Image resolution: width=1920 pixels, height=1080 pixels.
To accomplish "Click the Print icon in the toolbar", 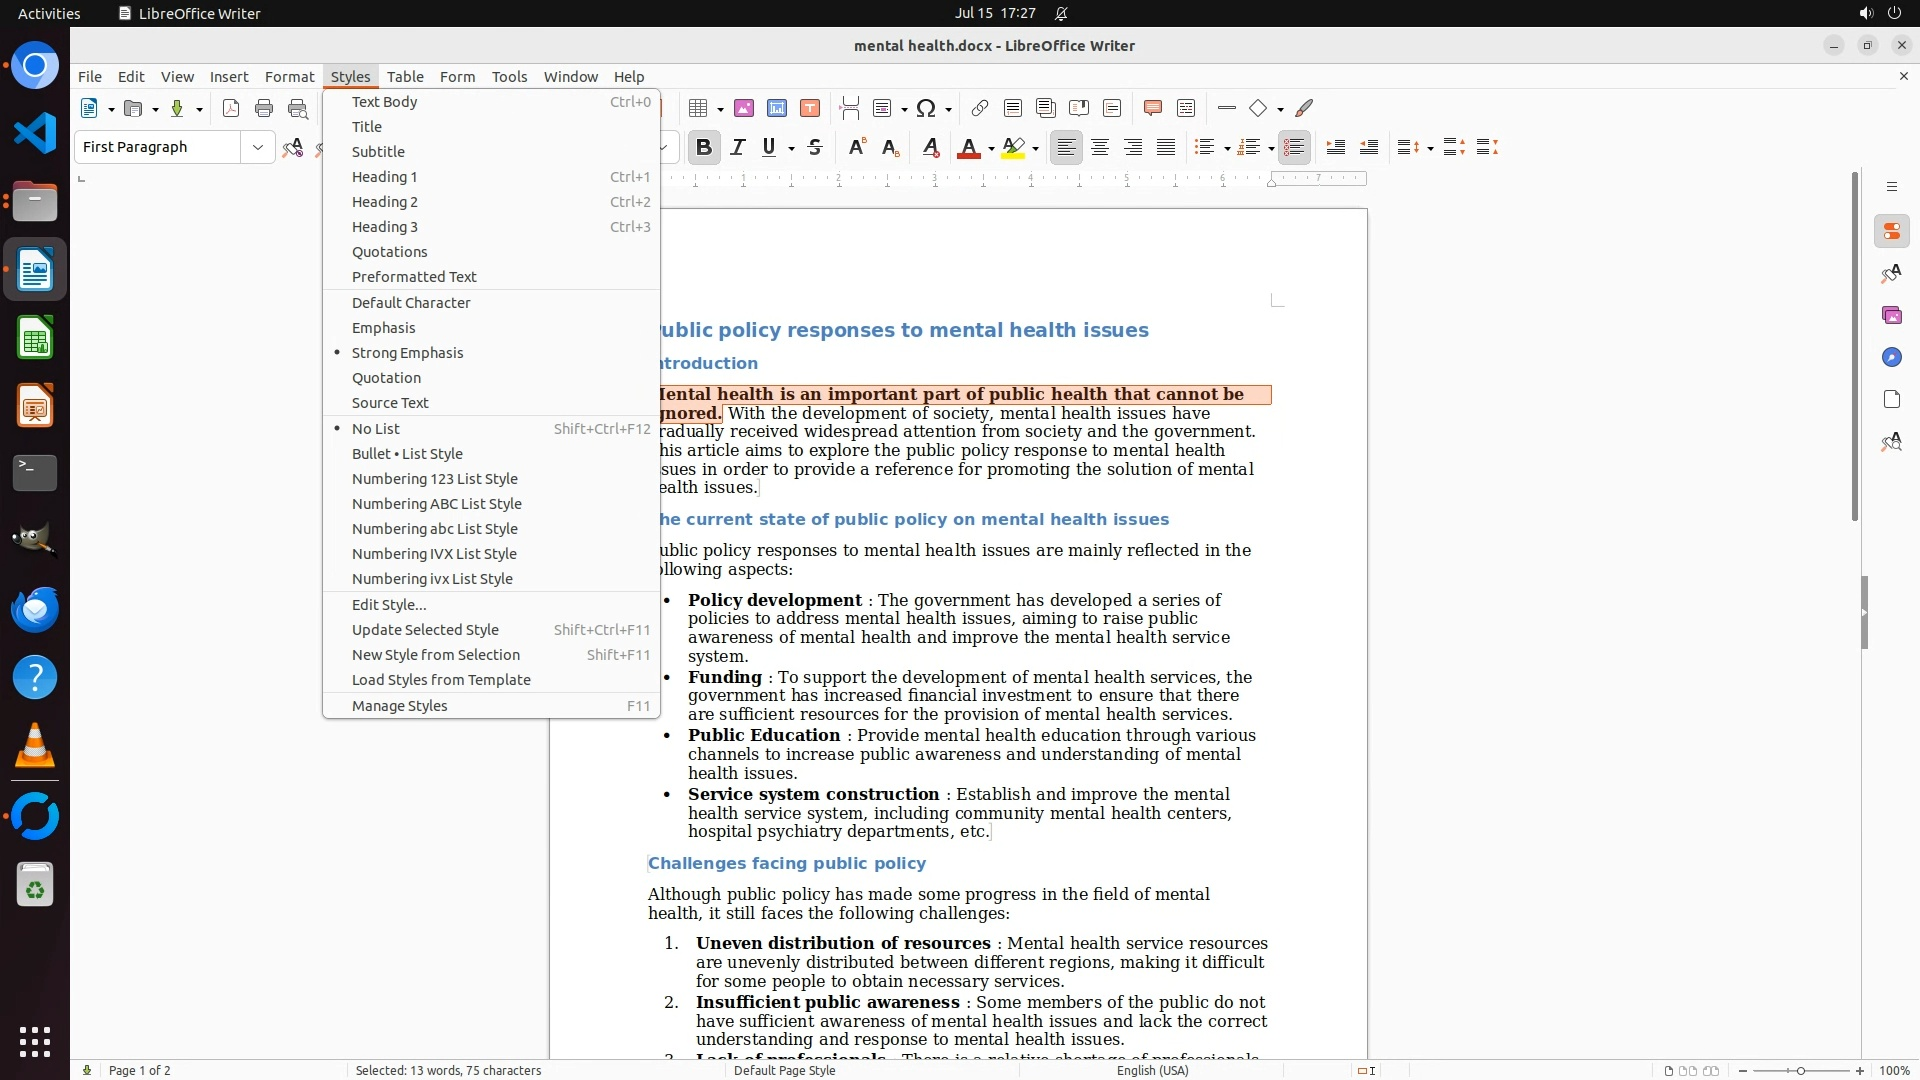I will tap(264, 108).
